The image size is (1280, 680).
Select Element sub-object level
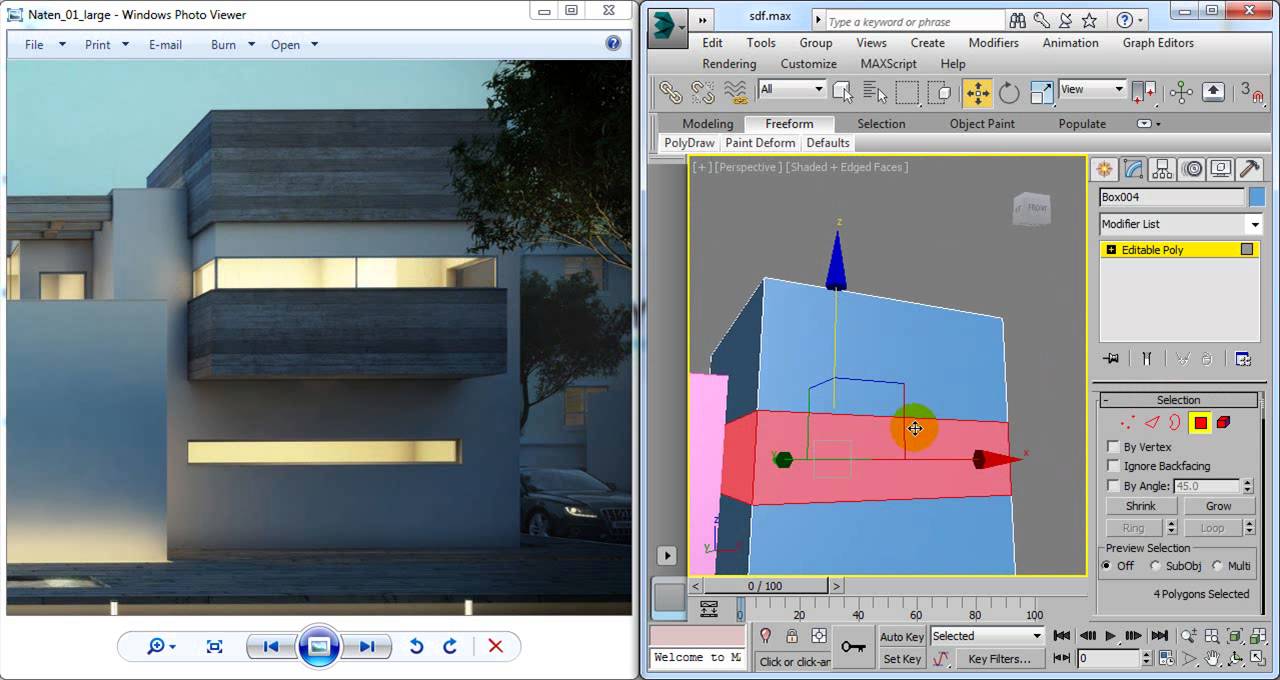point(1224,423)
